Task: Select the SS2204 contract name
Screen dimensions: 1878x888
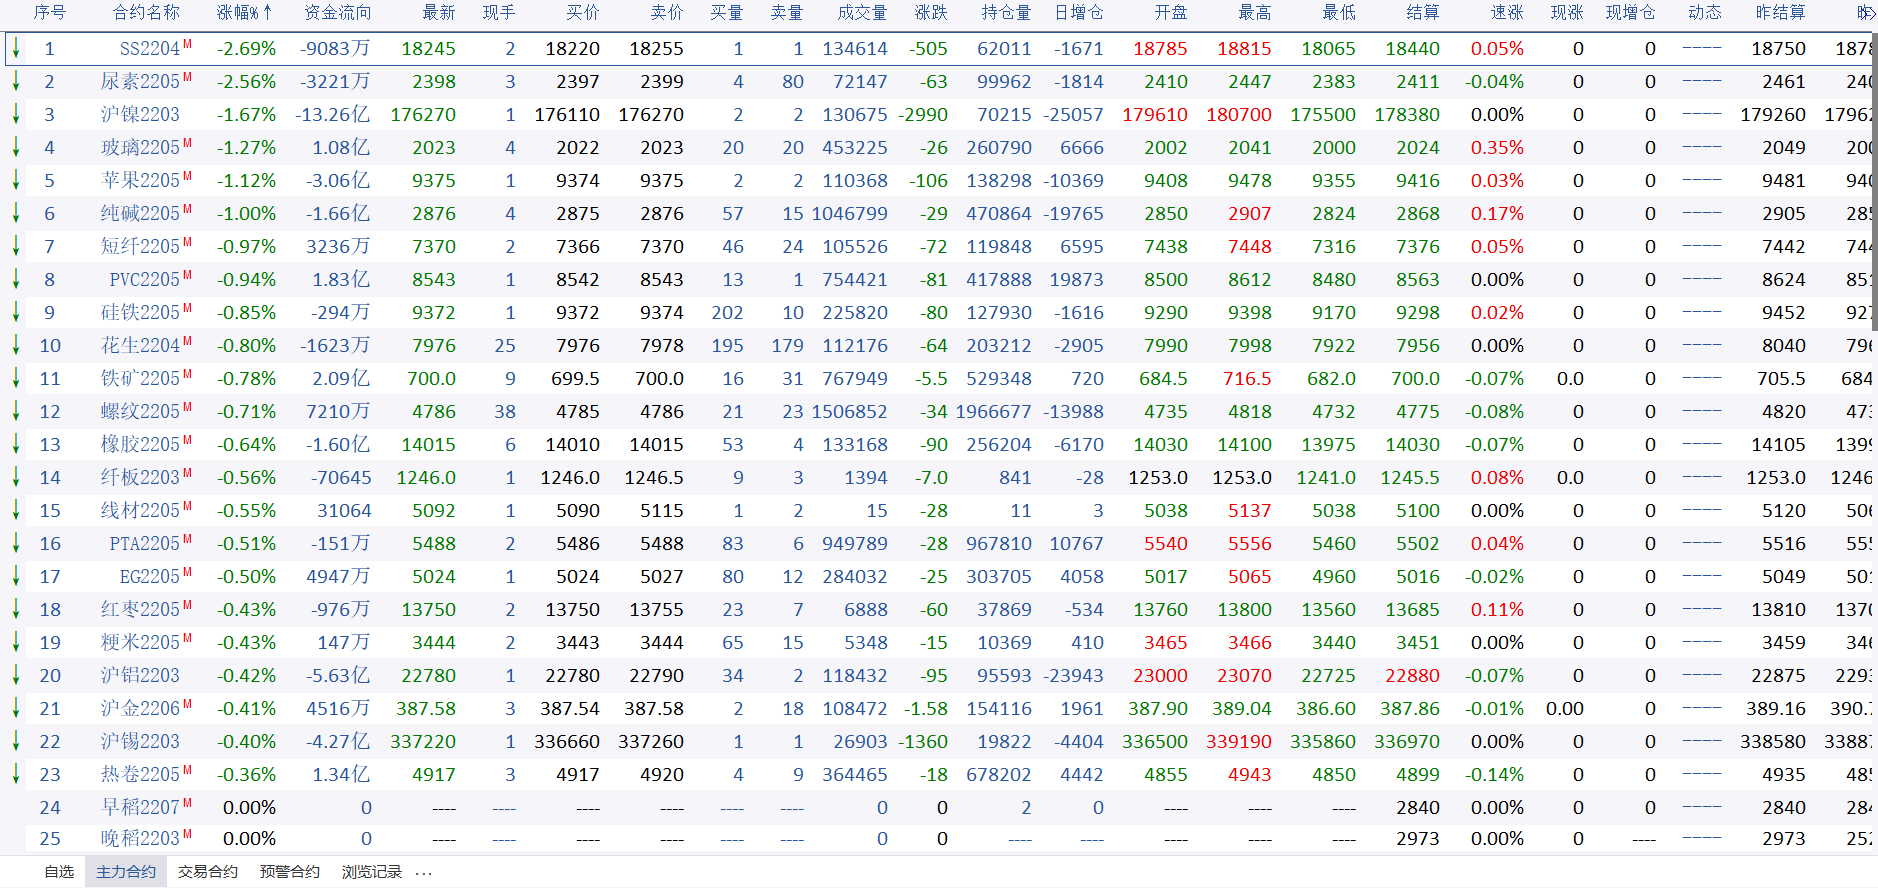Action: (x=150, y=48)
